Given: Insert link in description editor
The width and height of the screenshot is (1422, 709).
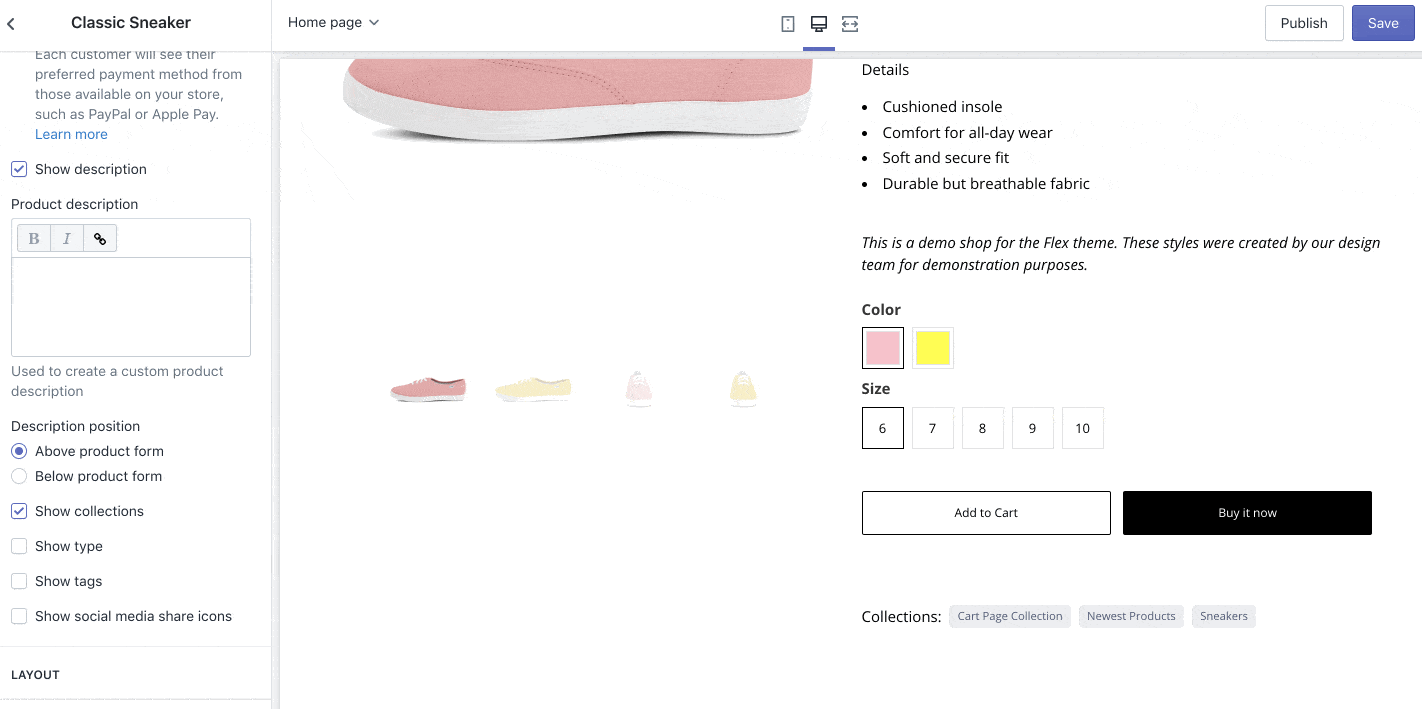Looking at the screenshot, I should (x=100, y=238).
